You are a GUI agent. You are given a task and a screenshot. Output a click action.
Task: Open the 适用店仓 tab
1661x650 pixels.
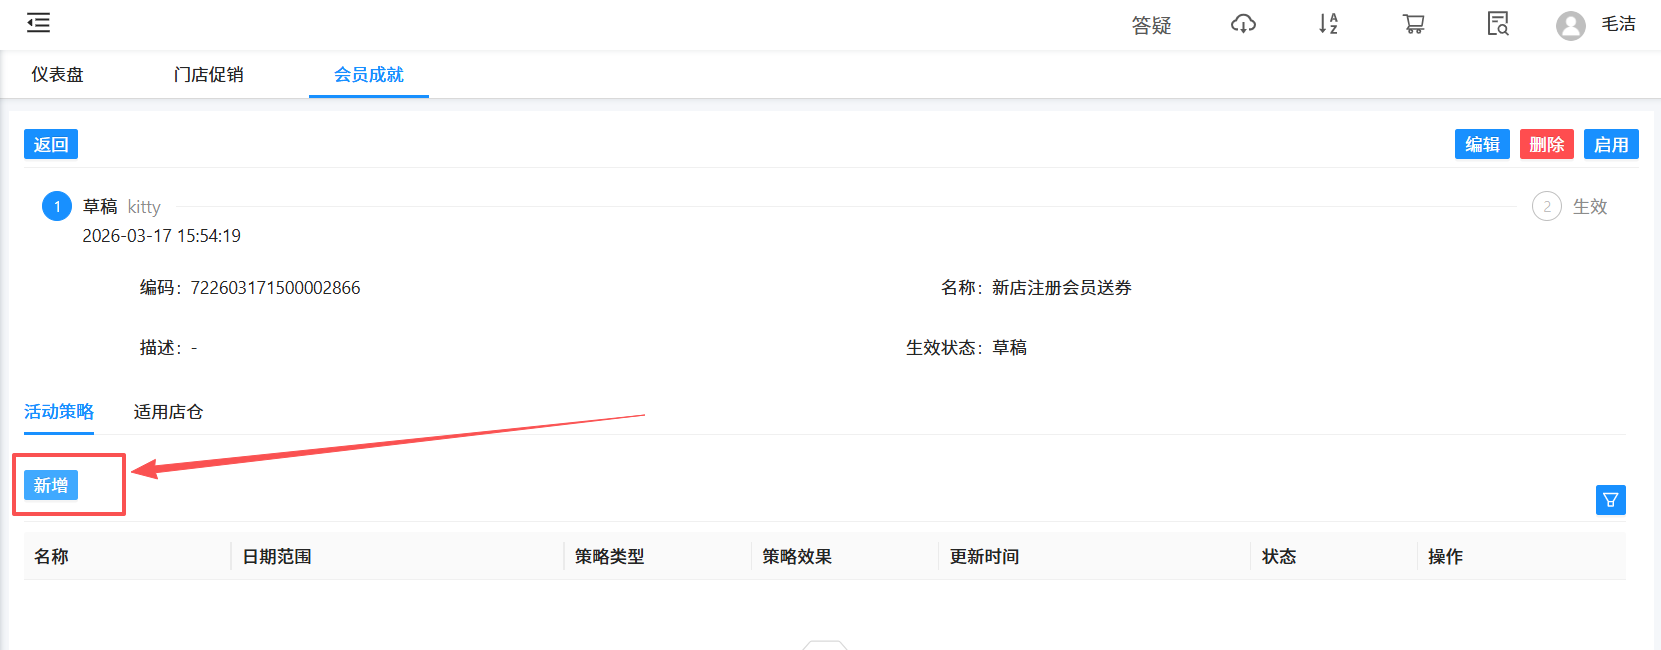pos(168,412)
